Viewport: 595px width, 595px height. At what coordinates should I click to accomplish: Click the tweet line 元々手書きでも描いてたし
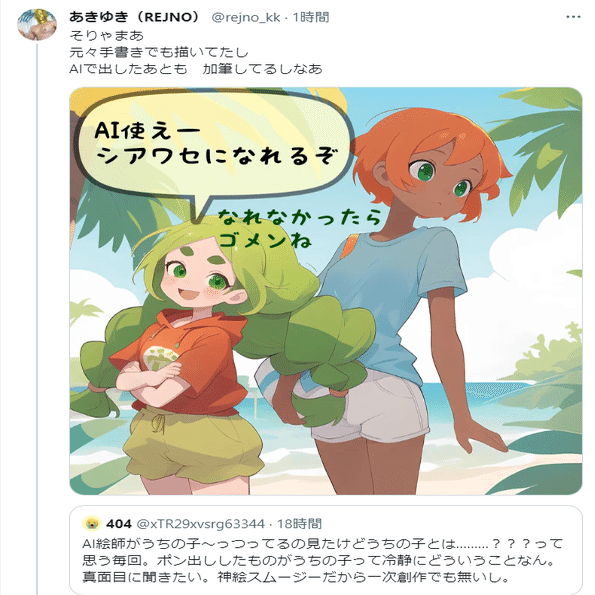pos(159,52)
